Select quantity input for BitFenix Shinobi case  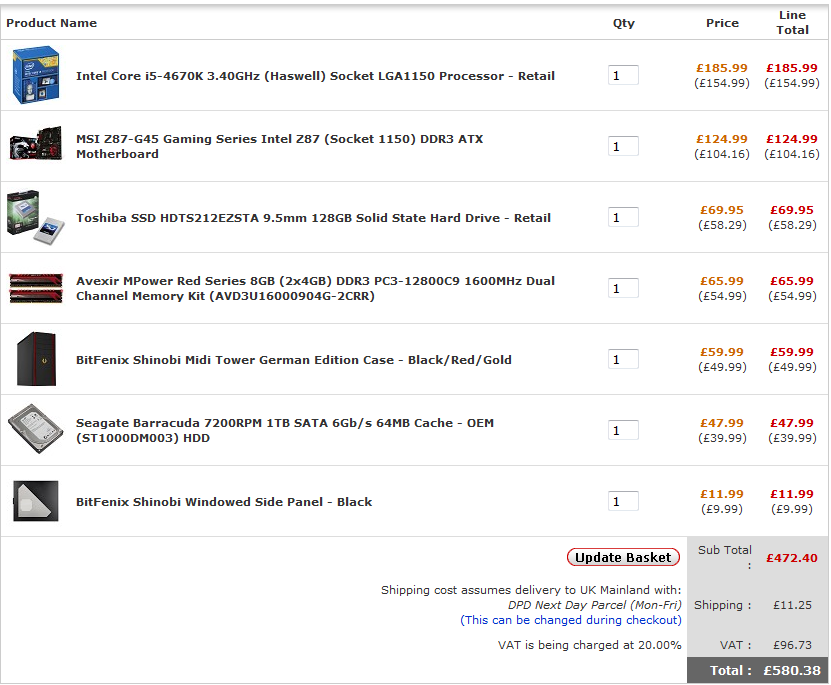[x=623, y=360]
